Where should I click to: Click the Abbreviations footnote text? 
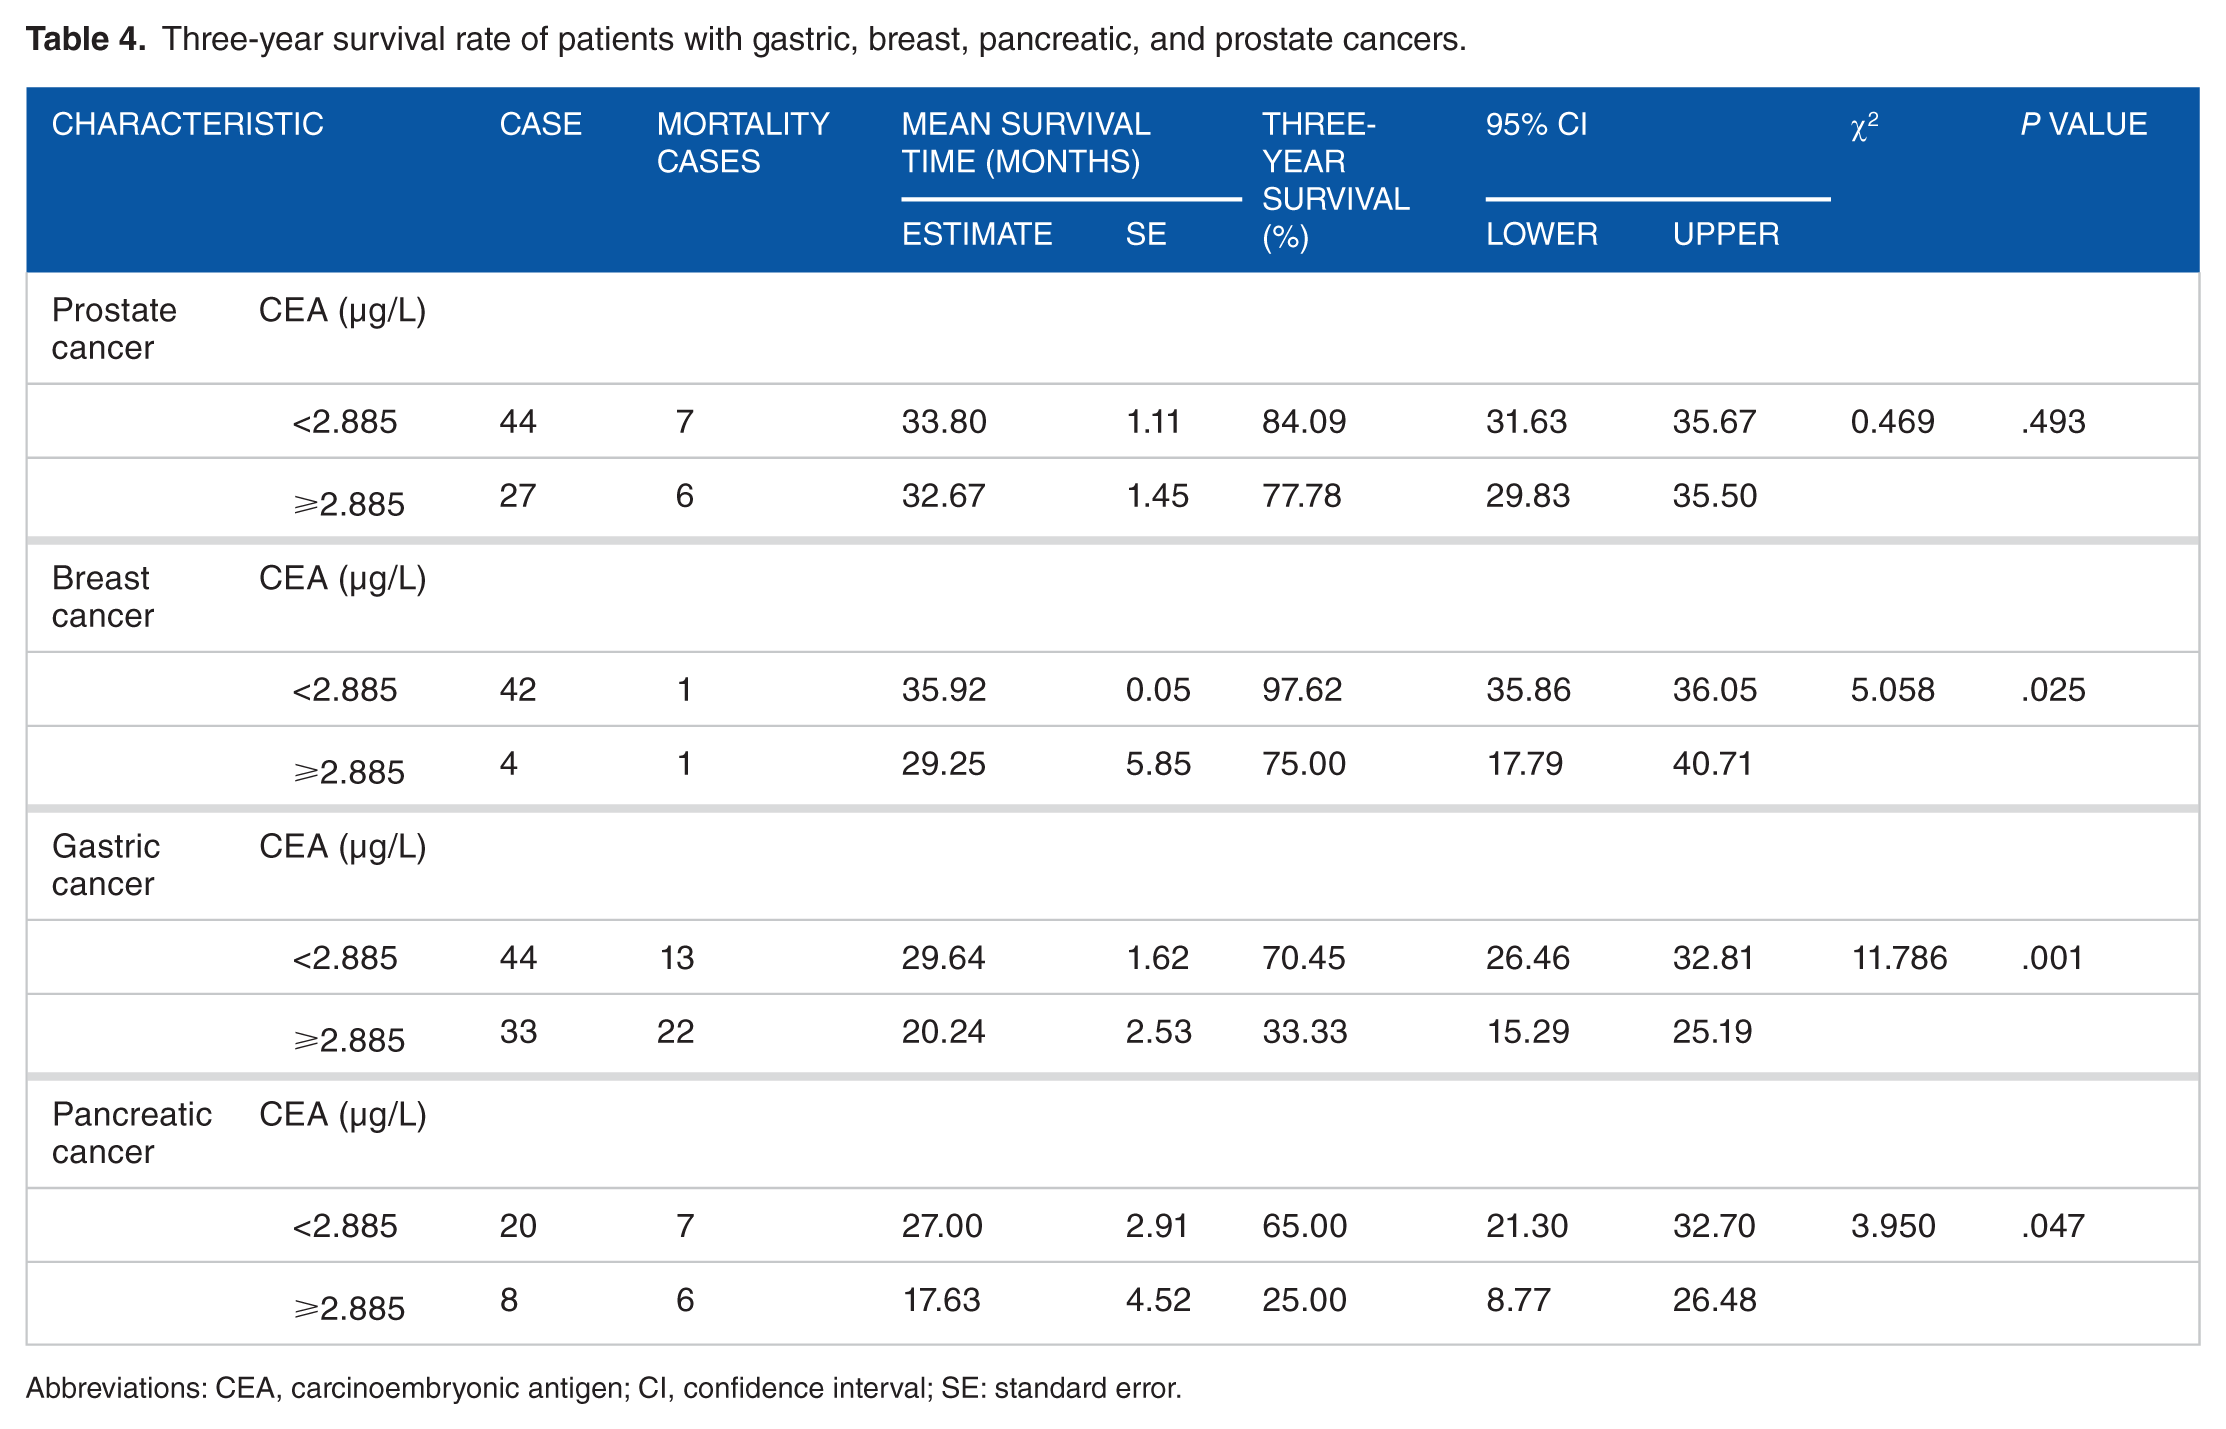(x=604, y=1388)
